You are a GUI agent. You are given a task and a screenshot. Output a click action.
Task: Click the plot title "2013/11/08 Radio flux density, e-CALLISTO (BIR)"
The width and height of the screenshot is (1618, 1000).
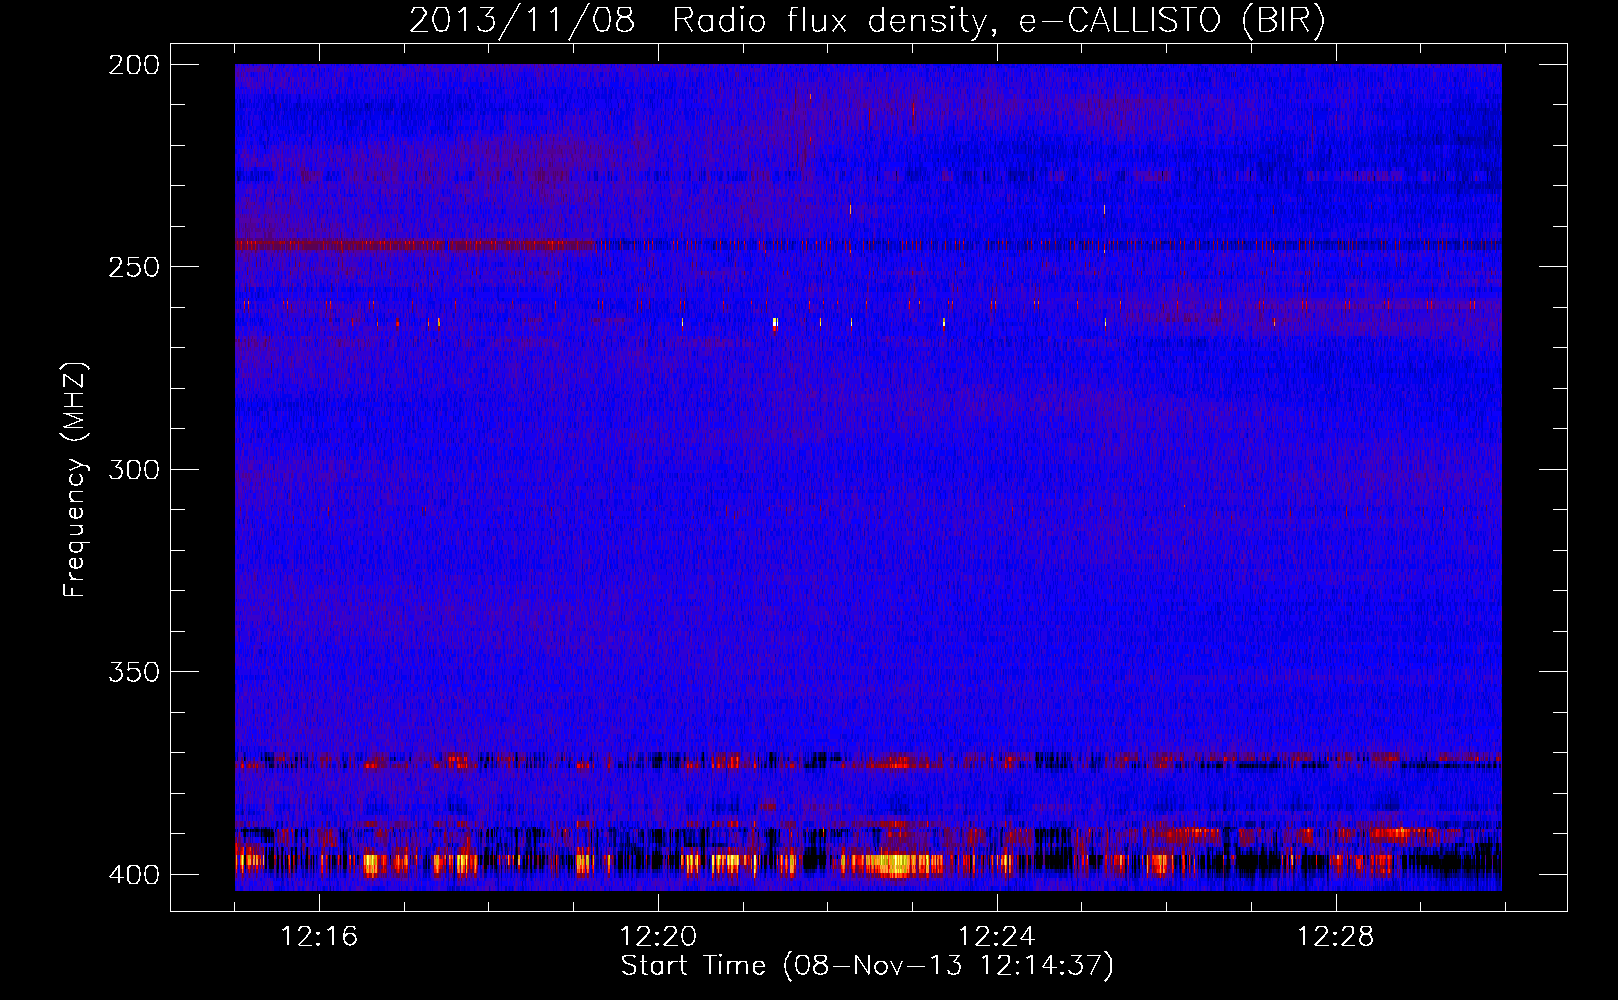click(867, 21)
